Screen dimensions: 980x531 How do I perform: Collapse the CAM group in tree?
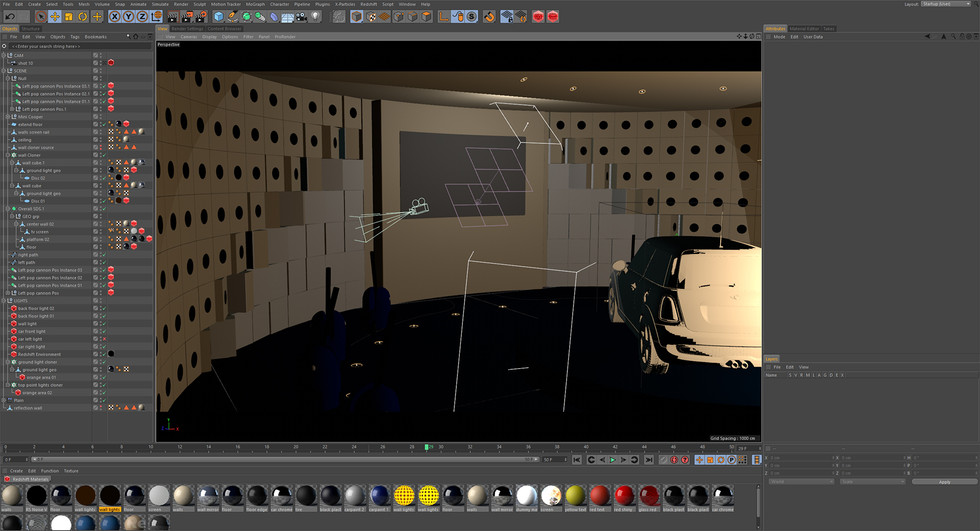click(x=4, y=56)
